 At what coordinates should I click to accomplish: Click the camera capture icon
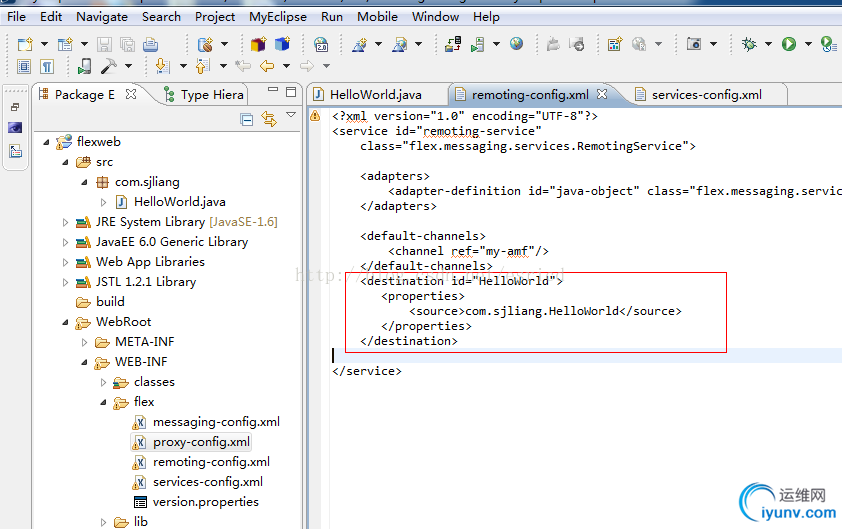click(x=694, y=44)
